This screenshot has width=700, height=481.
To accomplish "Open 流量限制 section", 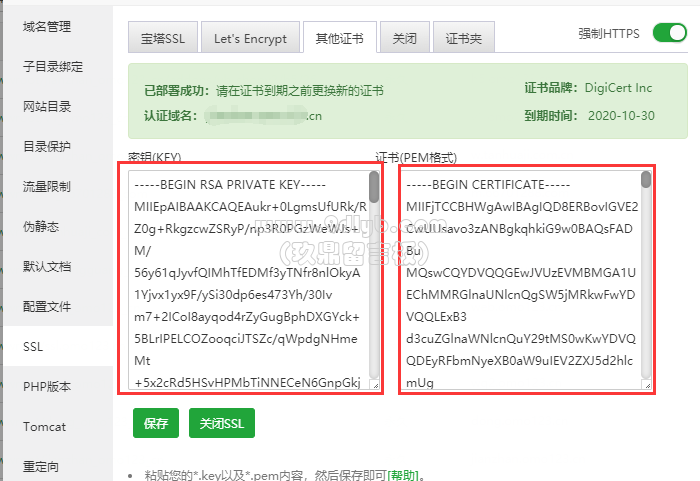I will coord(47,187).
